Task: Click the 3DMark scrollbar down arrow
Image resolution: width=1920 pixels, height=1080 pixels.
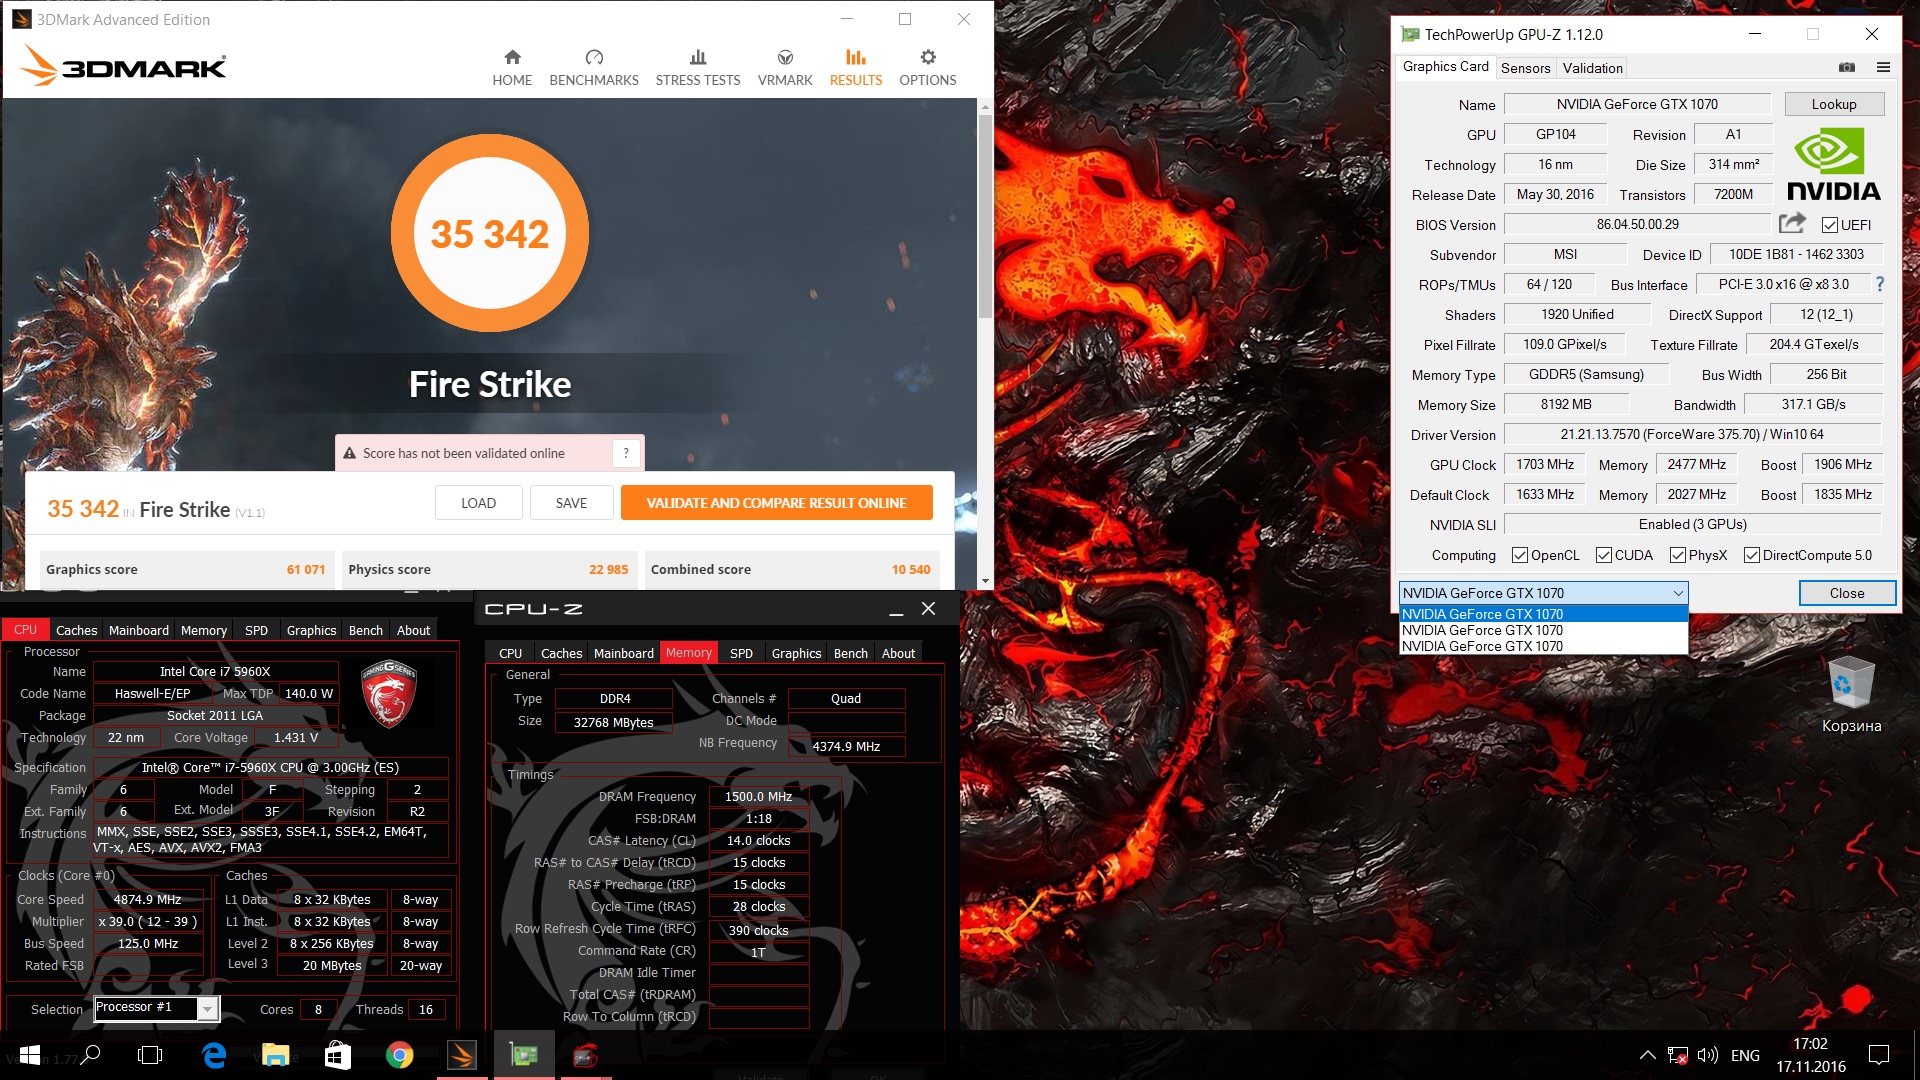Action: (985, 581)
